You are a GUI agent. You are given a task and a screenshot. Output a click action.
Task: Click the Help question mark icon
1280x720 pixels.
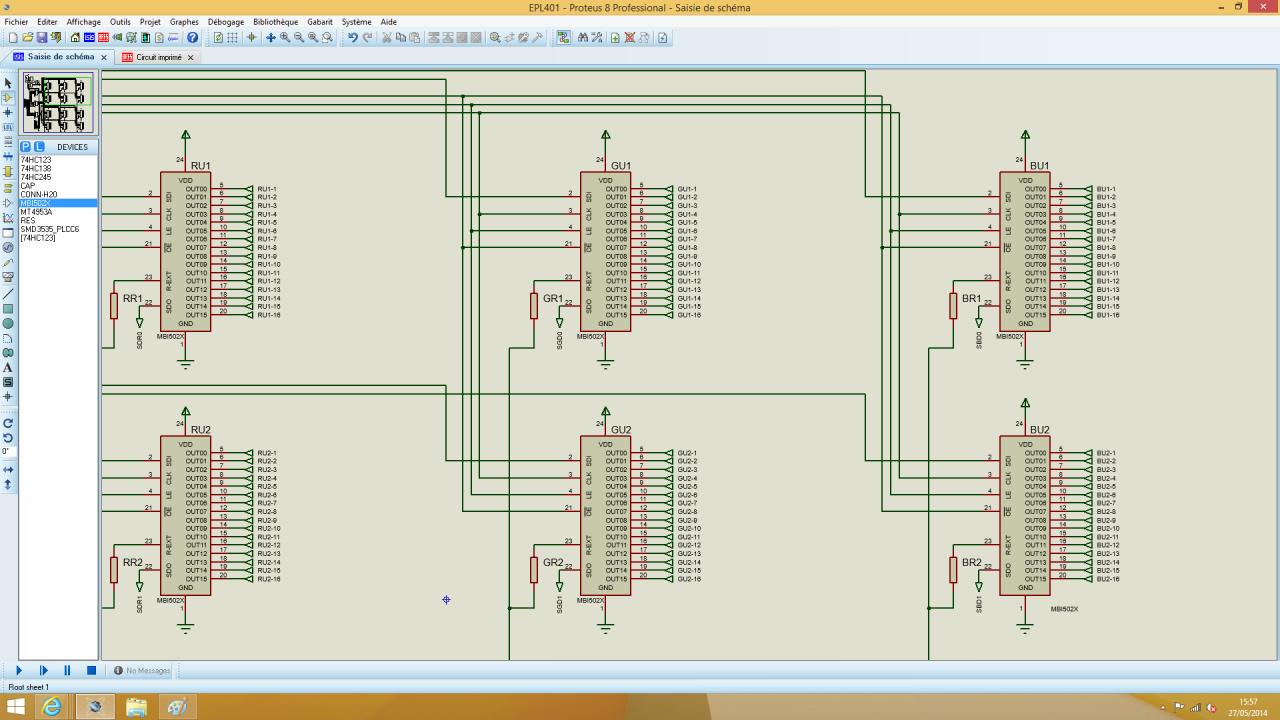point(193,38)
